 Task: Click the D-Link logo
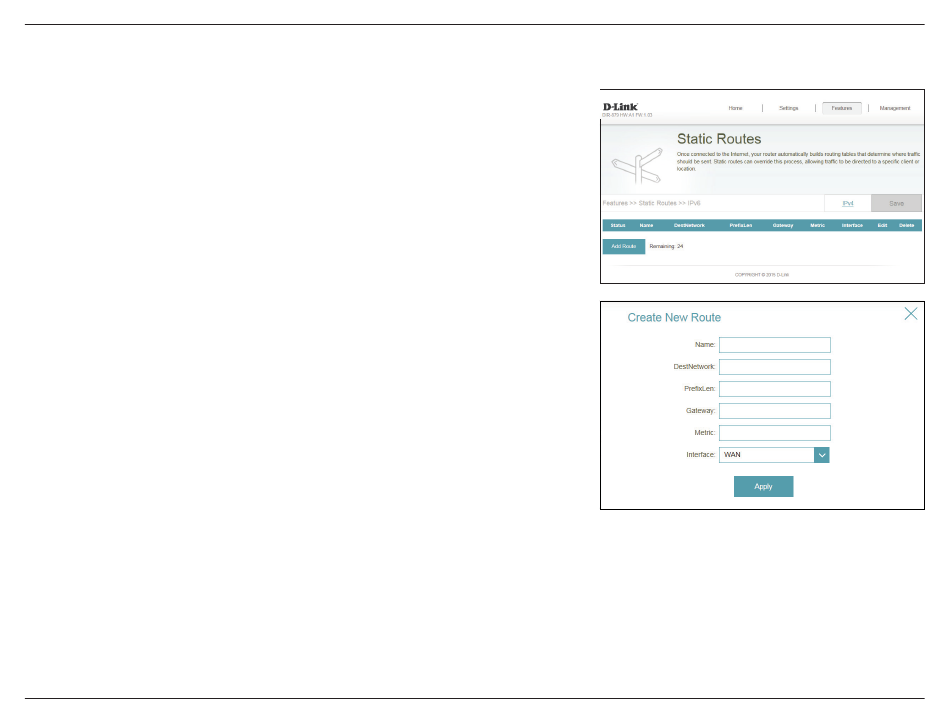click(x=620, y=107)
